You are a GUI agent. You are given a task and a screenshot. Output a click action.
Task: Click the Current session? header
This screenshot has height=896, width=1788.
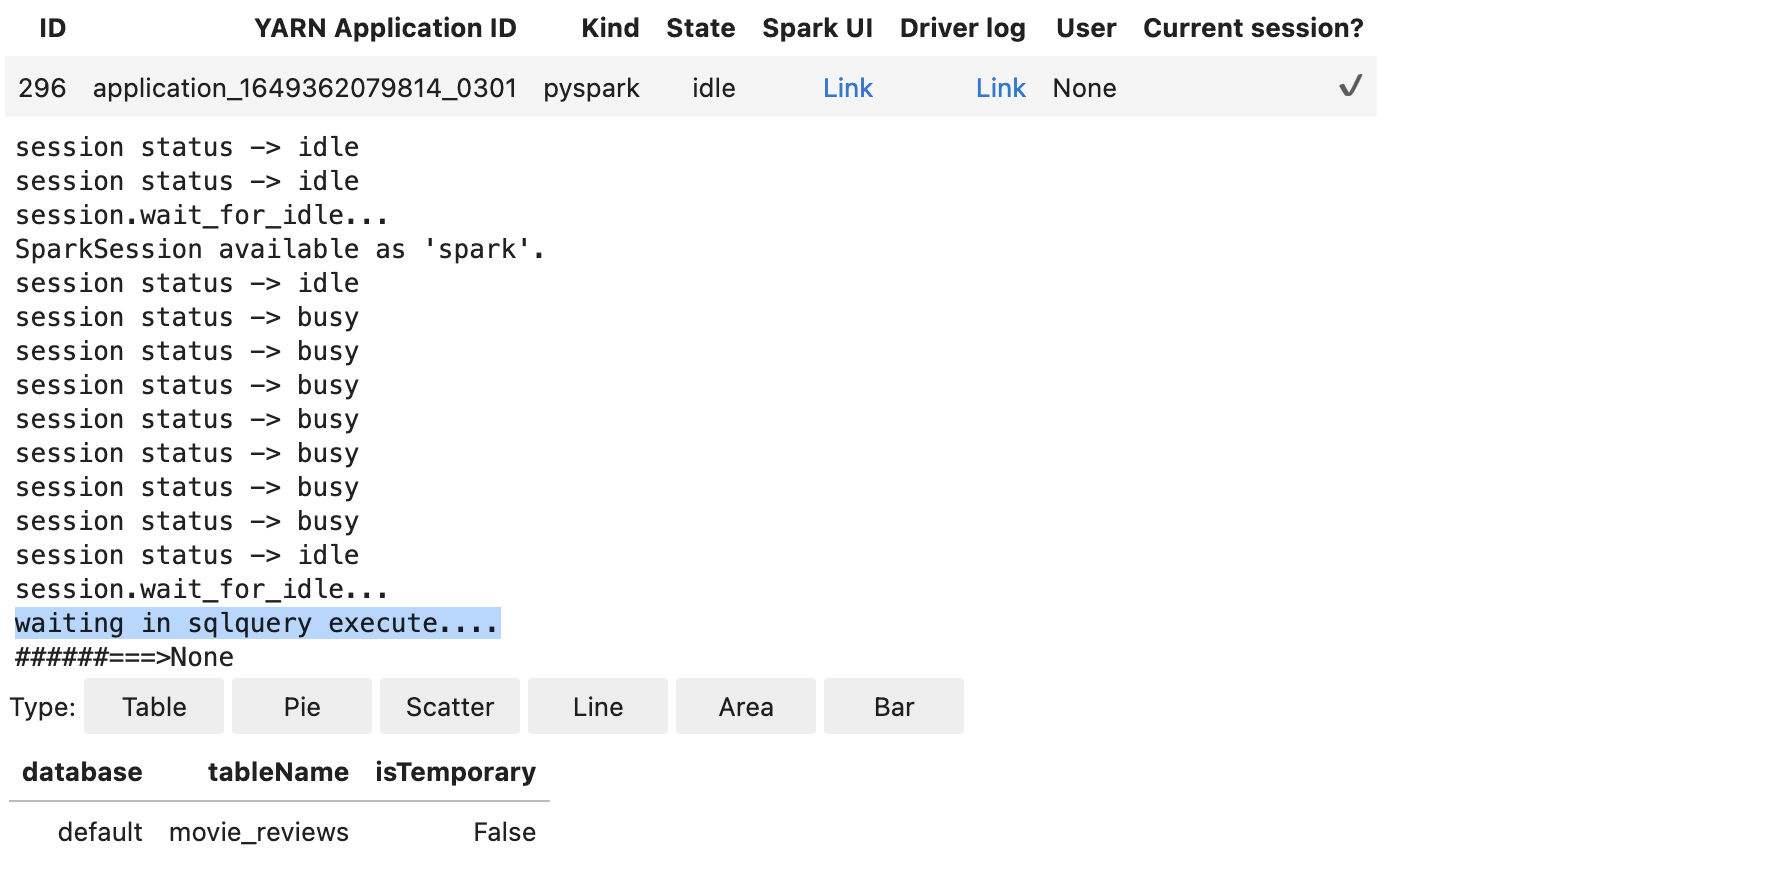1253,28
